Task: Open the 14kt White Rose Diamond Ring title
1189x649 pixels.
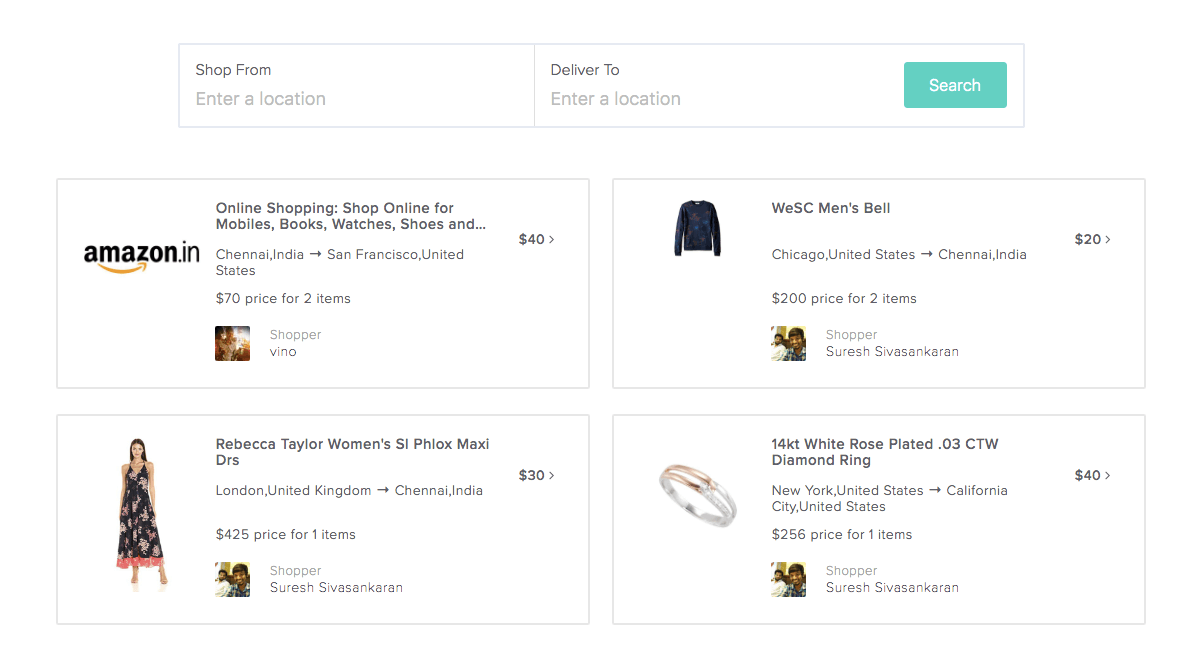Action: (884, 452)
